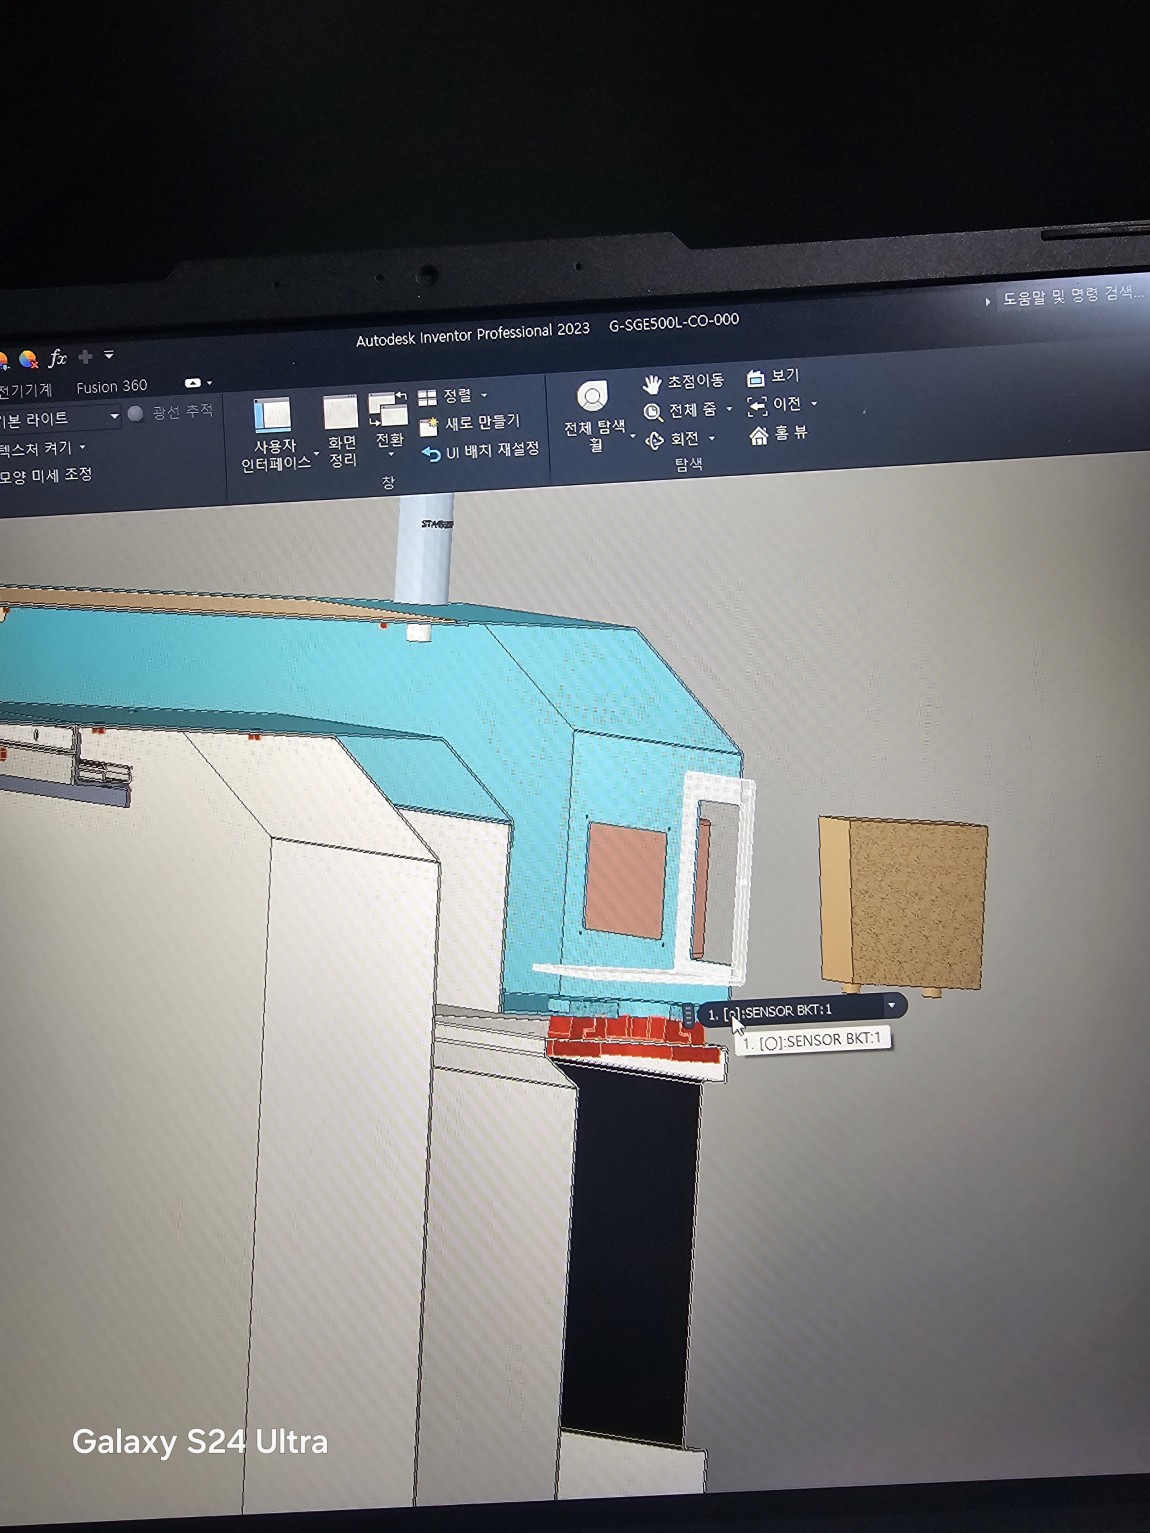Open the Arrange (정렬) windows dropdown
This screenshot has width=1150, height=1533.
coord(484,395)
